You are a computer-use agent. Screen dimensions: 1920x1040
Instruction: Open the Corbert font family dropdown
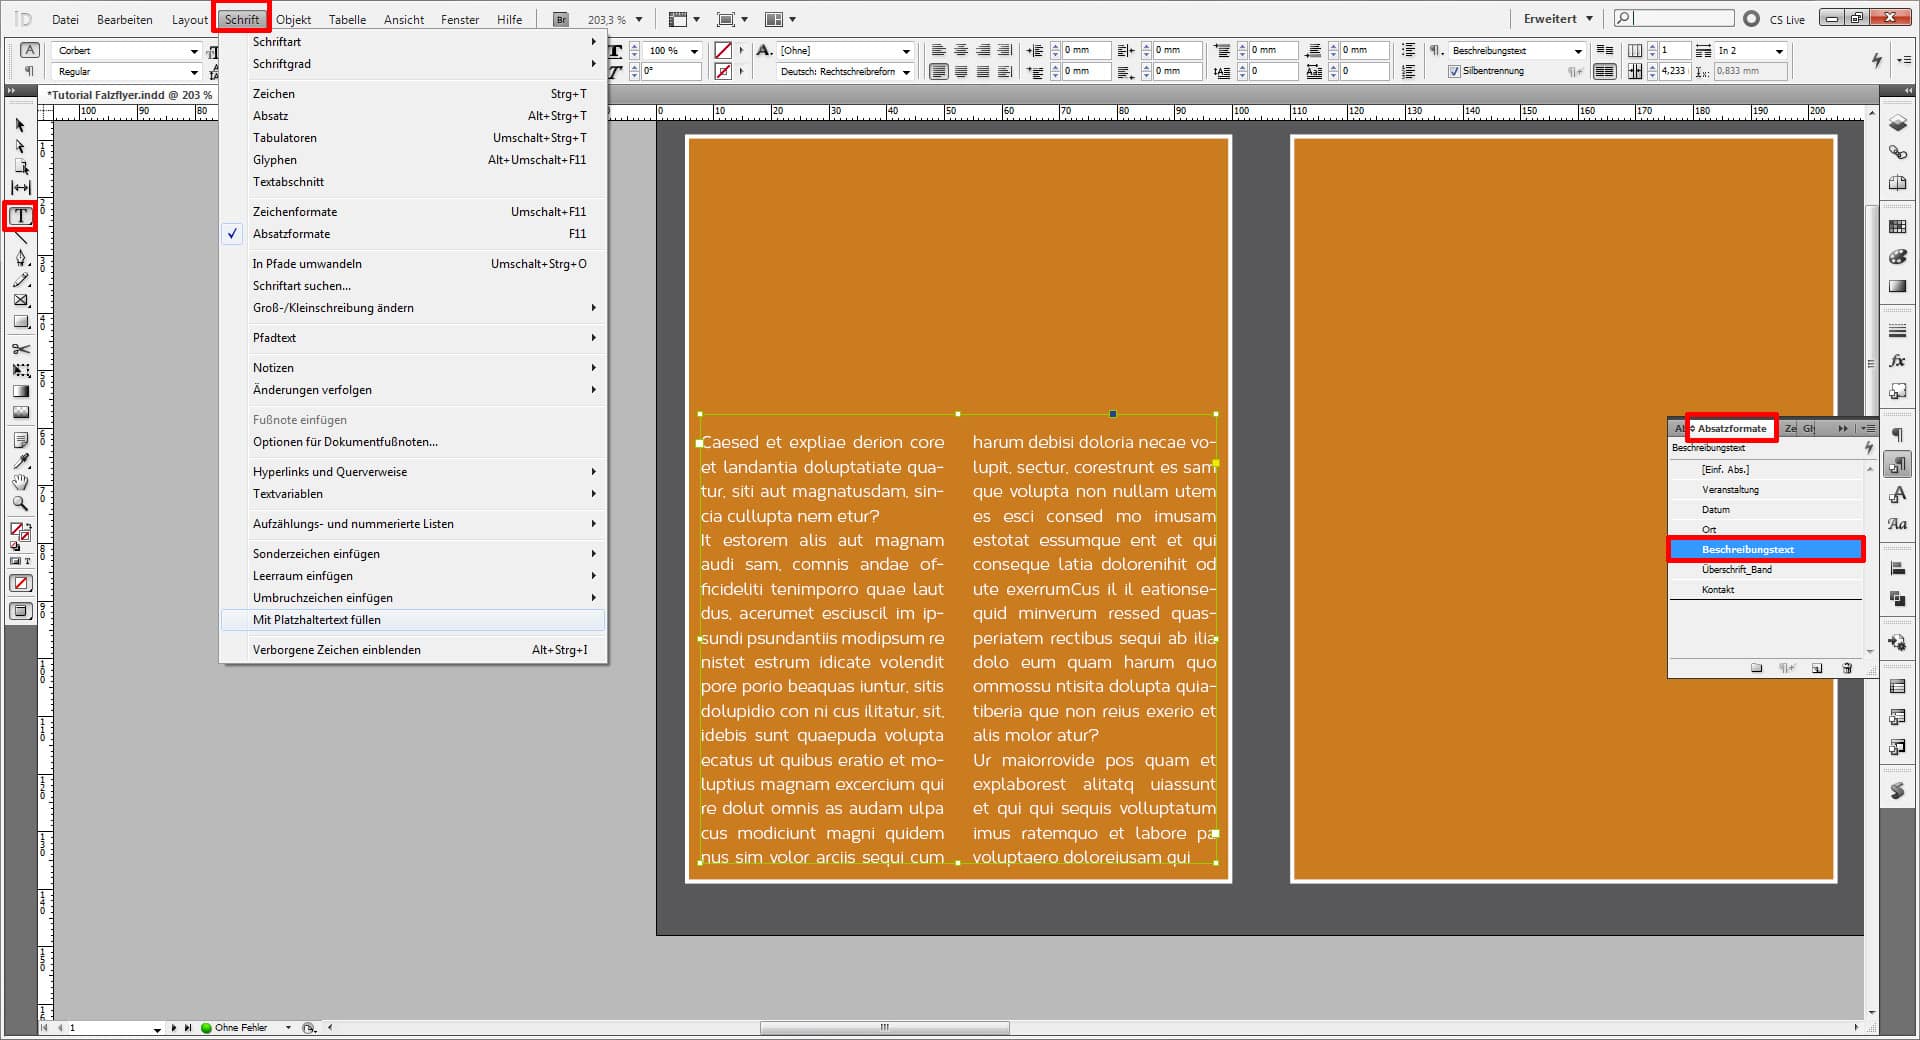[194, 51]
